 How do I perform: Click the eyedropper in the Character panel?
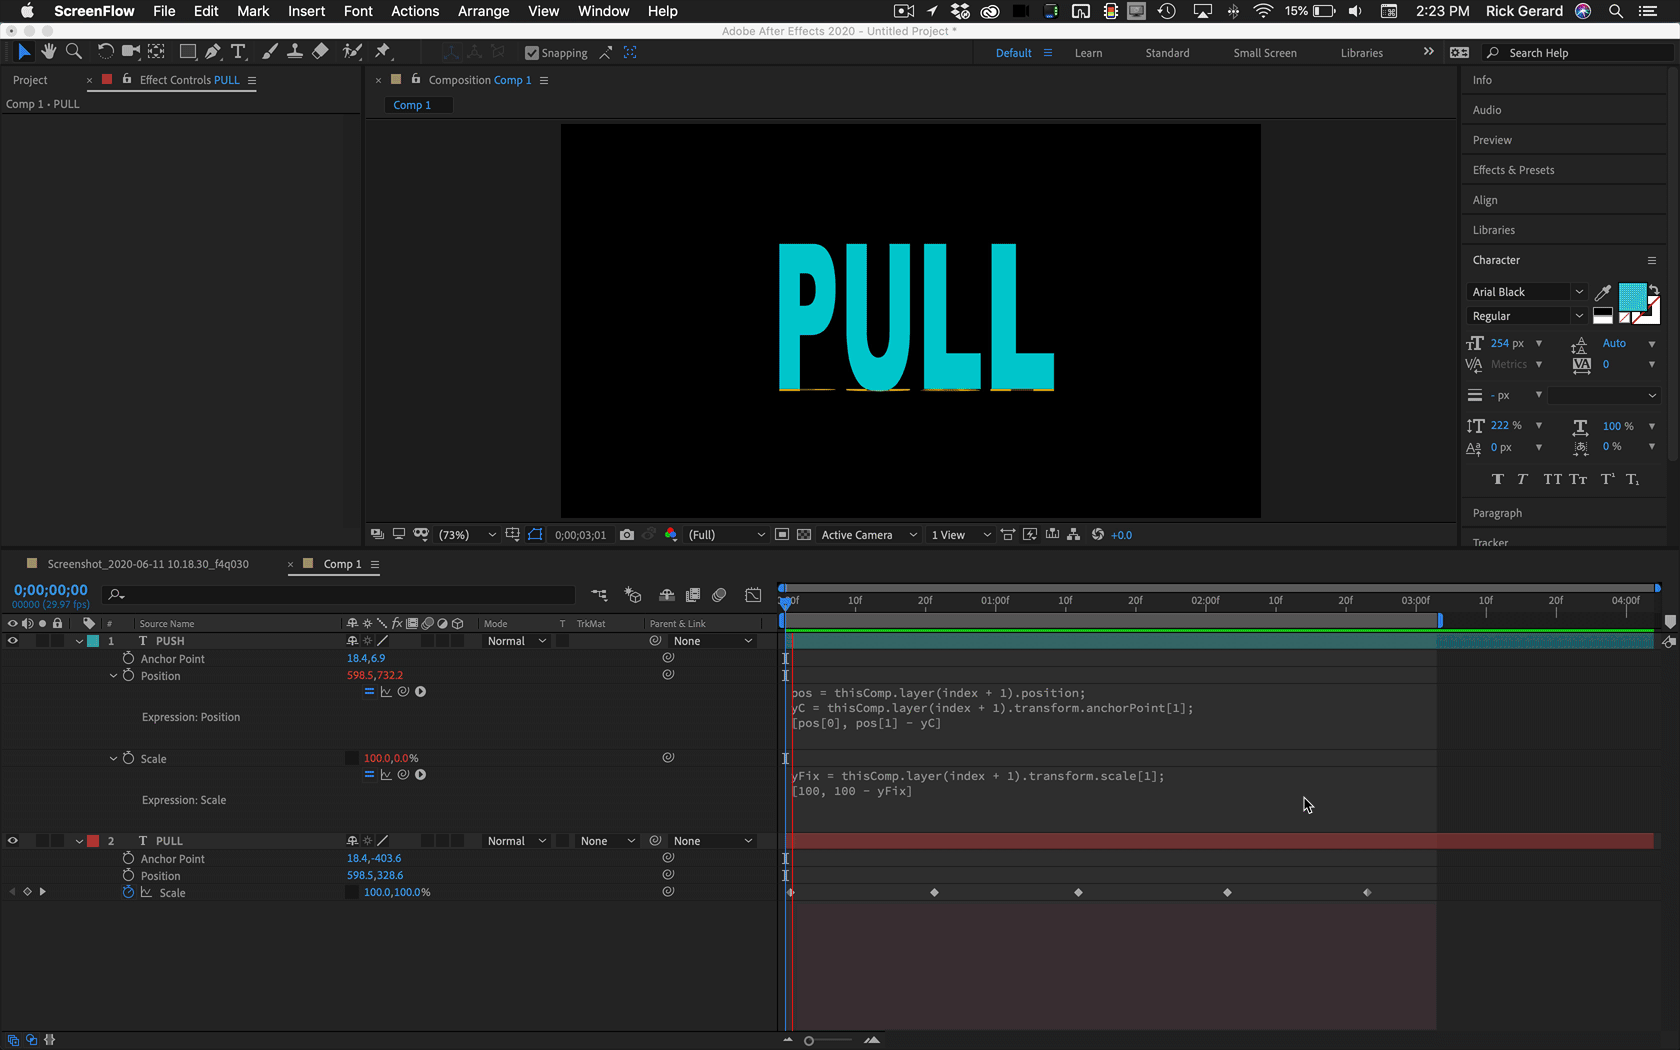click(x=1603, y=292)
